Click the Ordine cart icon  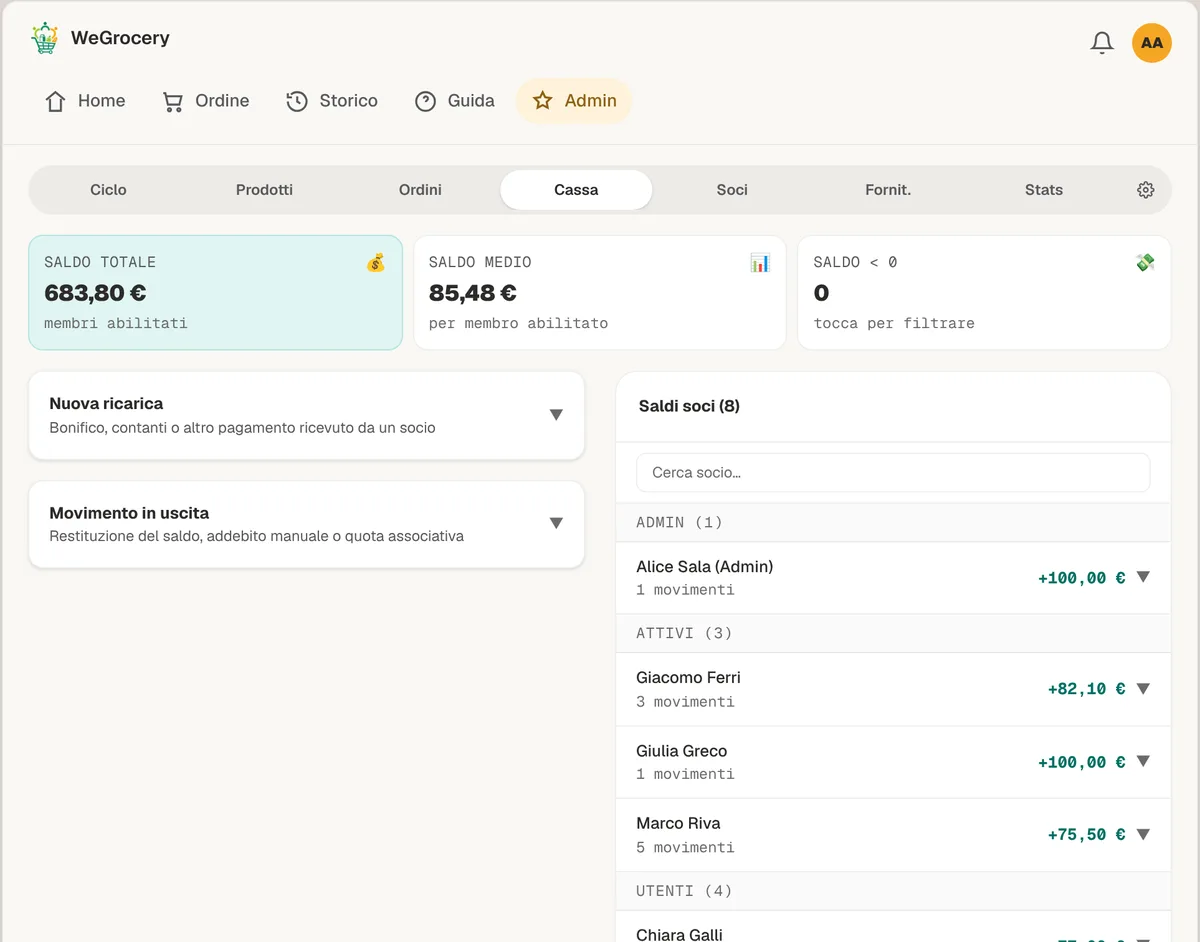click(173, 101)
